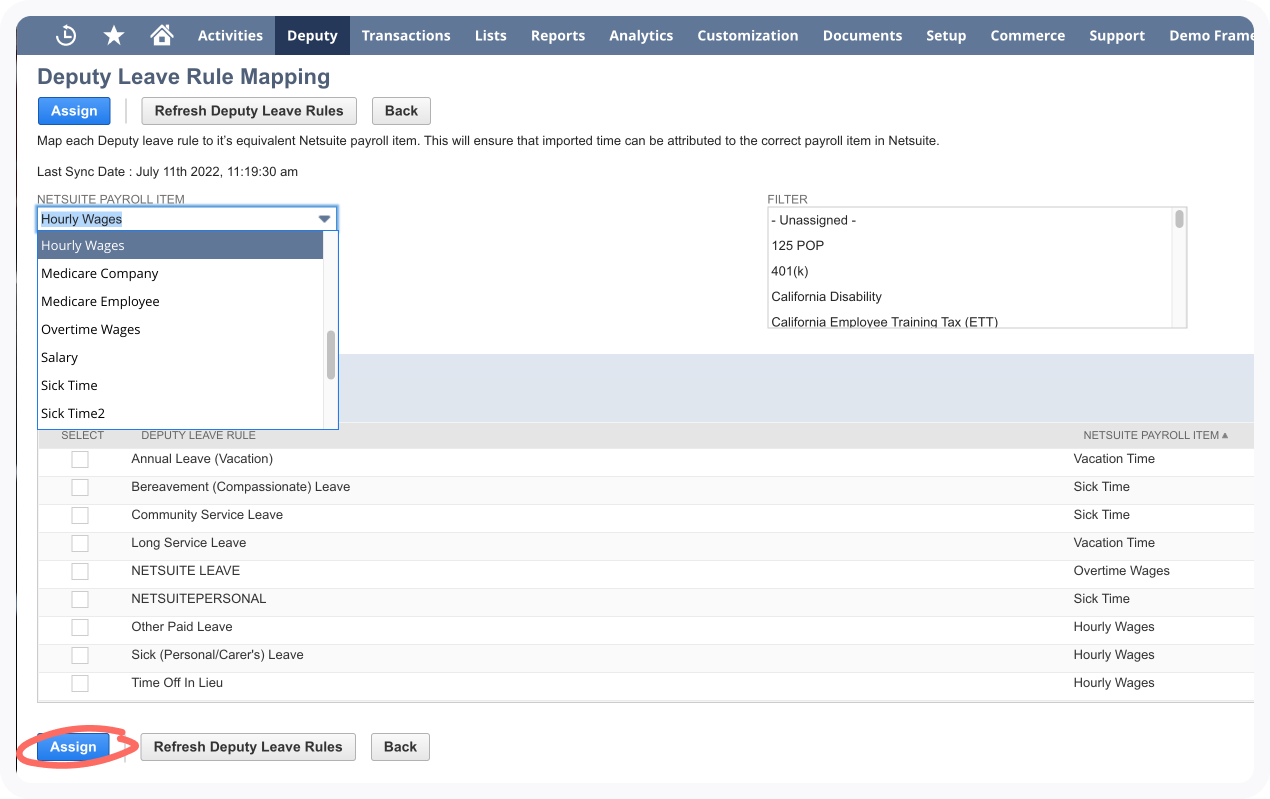Select - Unassigned - in Filter list

click(970, 220)
